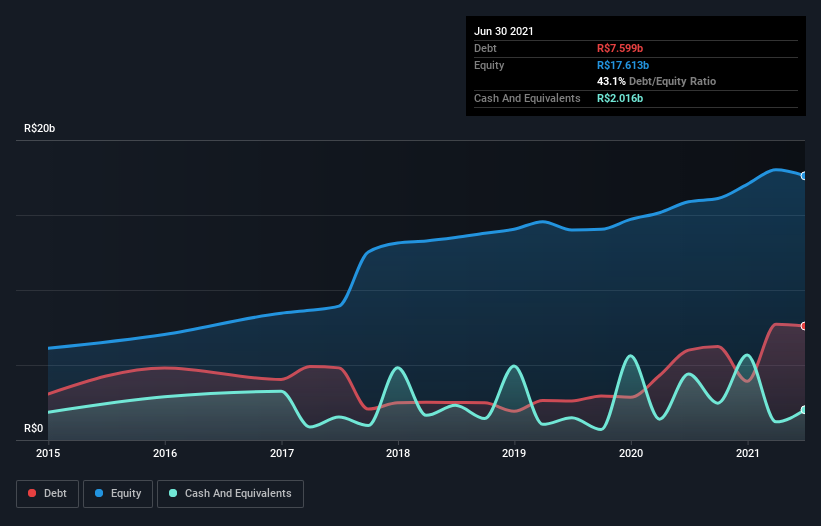Click the R$0 y-axis label
This screenshot has width=821, height=526.
[34, 429]
